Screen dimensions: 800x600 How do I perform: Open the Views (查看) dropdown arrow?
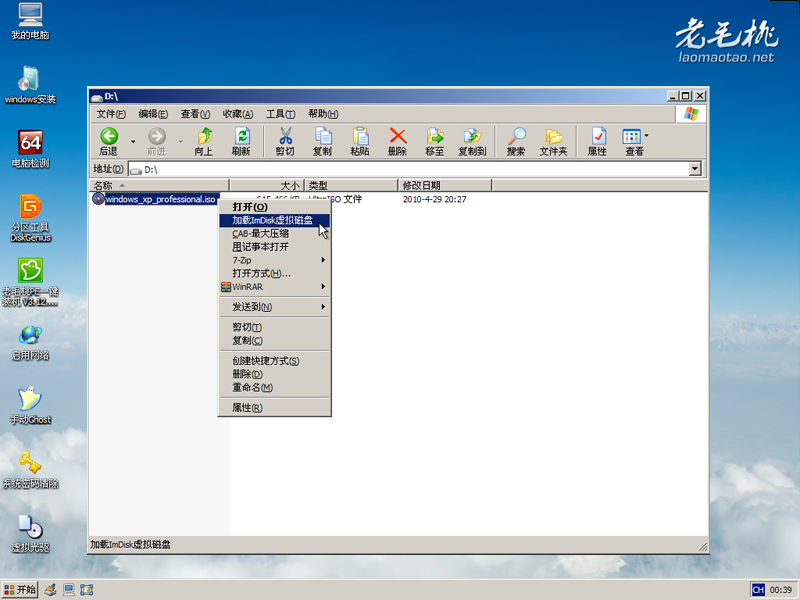point(646,136)
